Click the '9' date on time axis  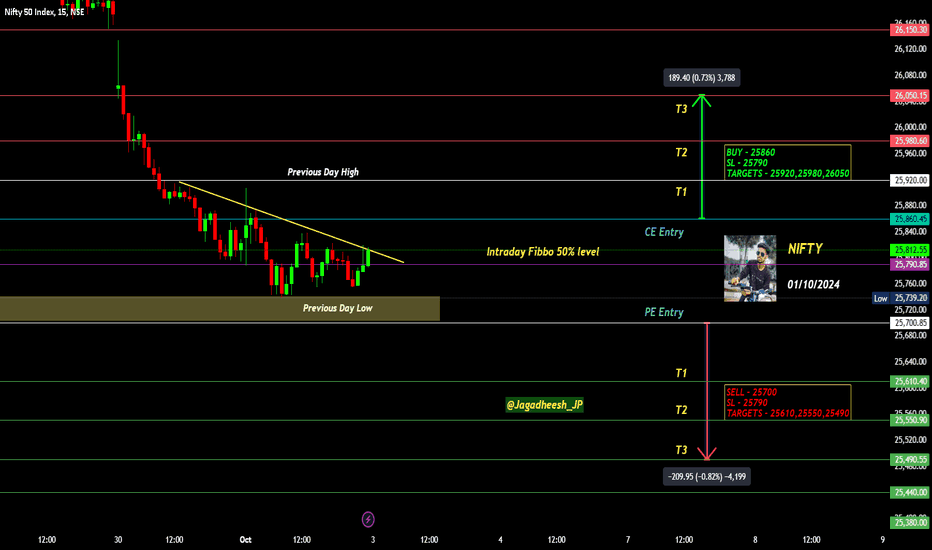tap(883, 540)
